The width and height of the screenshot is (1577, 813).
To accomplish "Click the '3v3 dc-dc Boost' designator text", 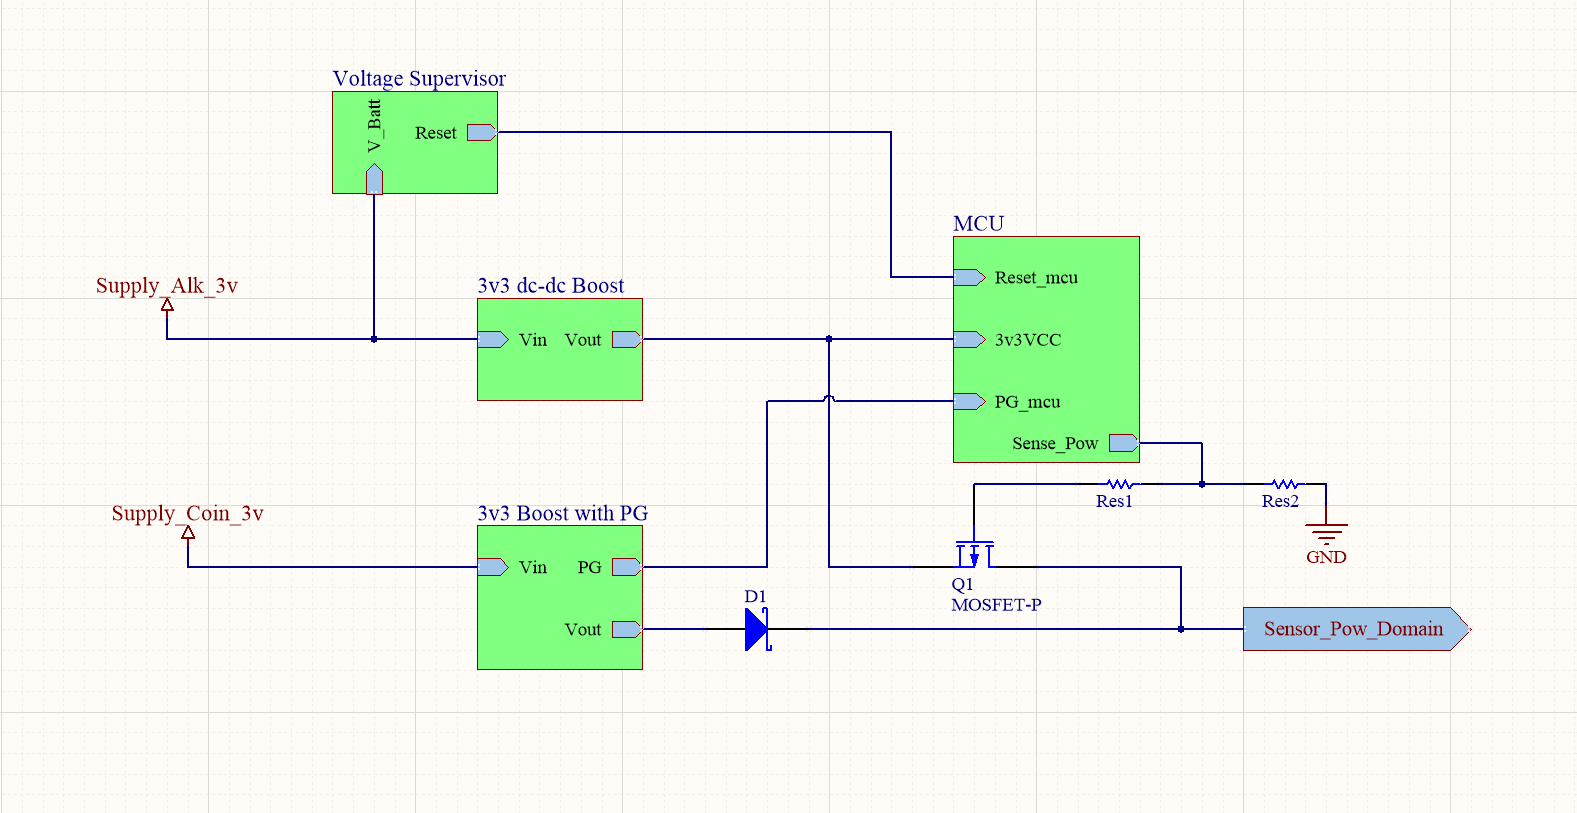I will (551, 285).
